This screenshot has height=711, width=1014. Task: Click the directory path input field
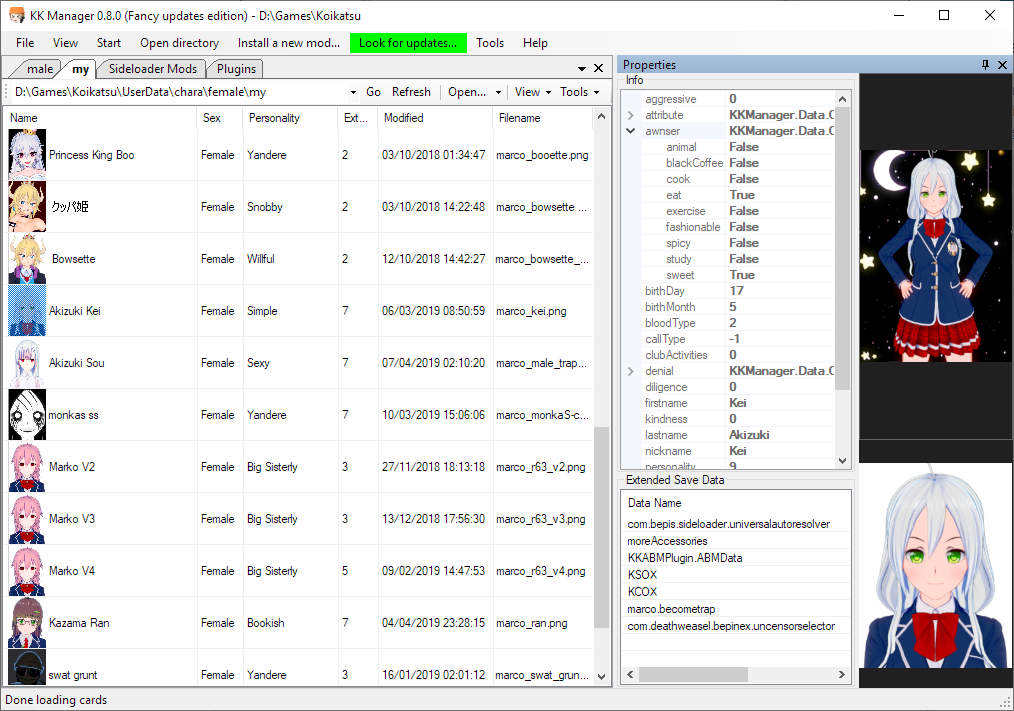(x=180, y=92)
